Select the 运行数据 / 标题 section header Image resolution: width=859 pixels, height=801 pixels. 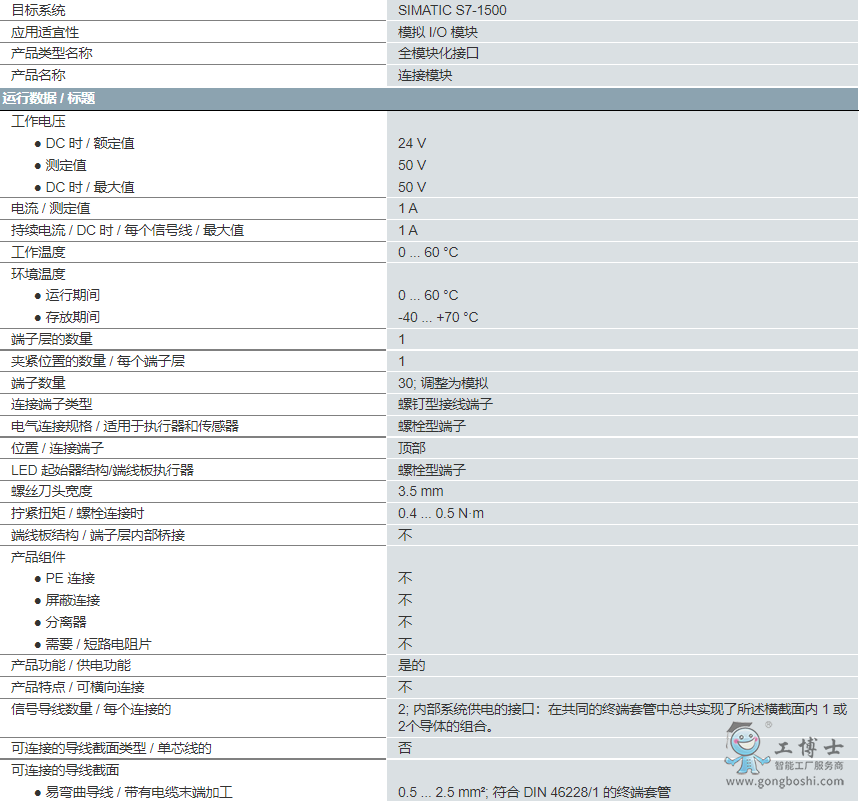click(x=49, y=98)
